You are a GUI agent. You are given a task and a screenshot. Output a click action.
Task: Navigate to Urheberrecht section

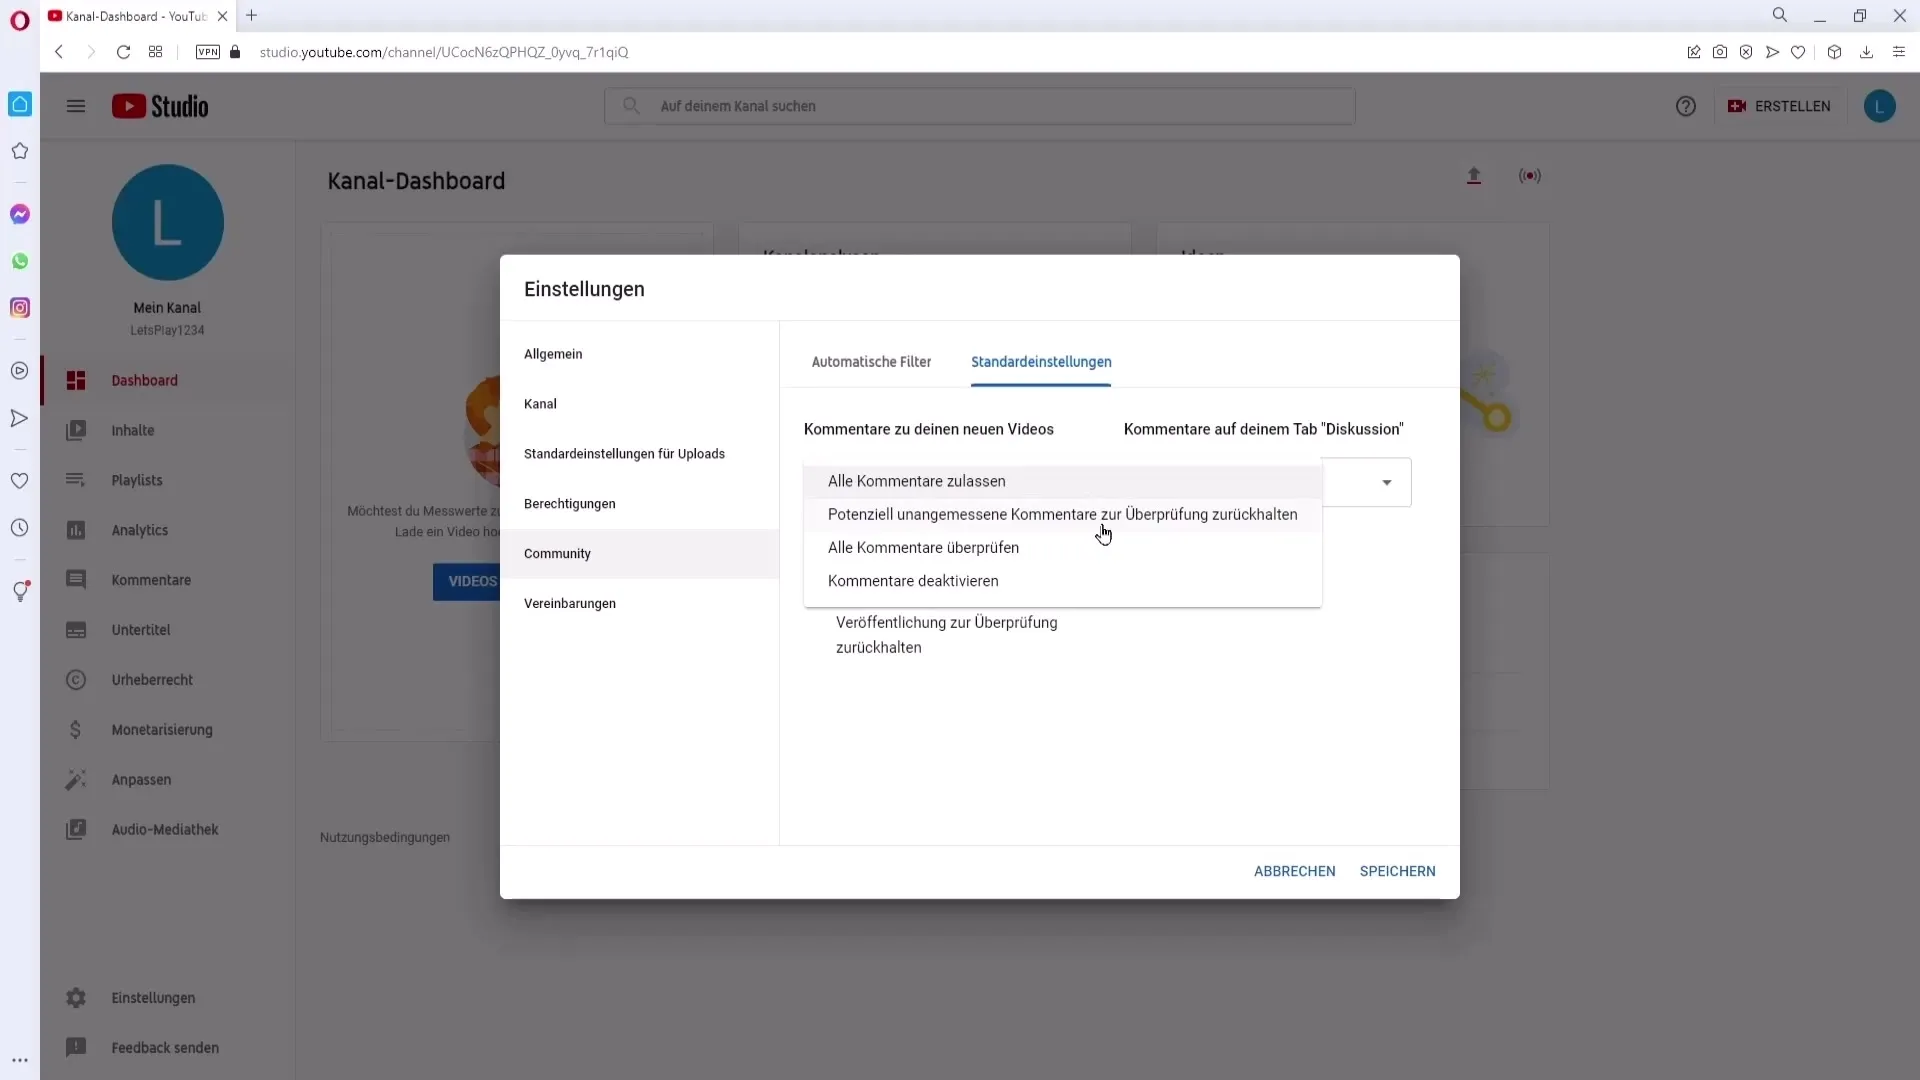tap(152, 679)
